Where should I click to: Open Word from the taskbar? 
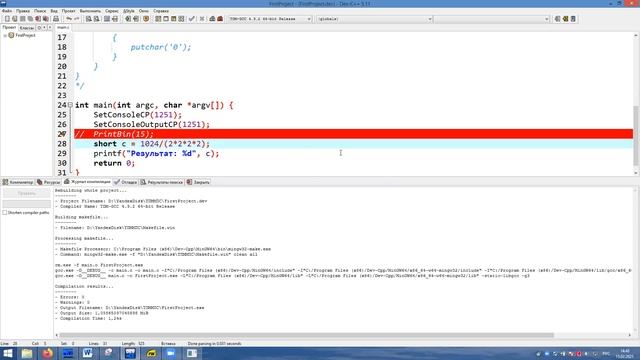pos(87,353)
